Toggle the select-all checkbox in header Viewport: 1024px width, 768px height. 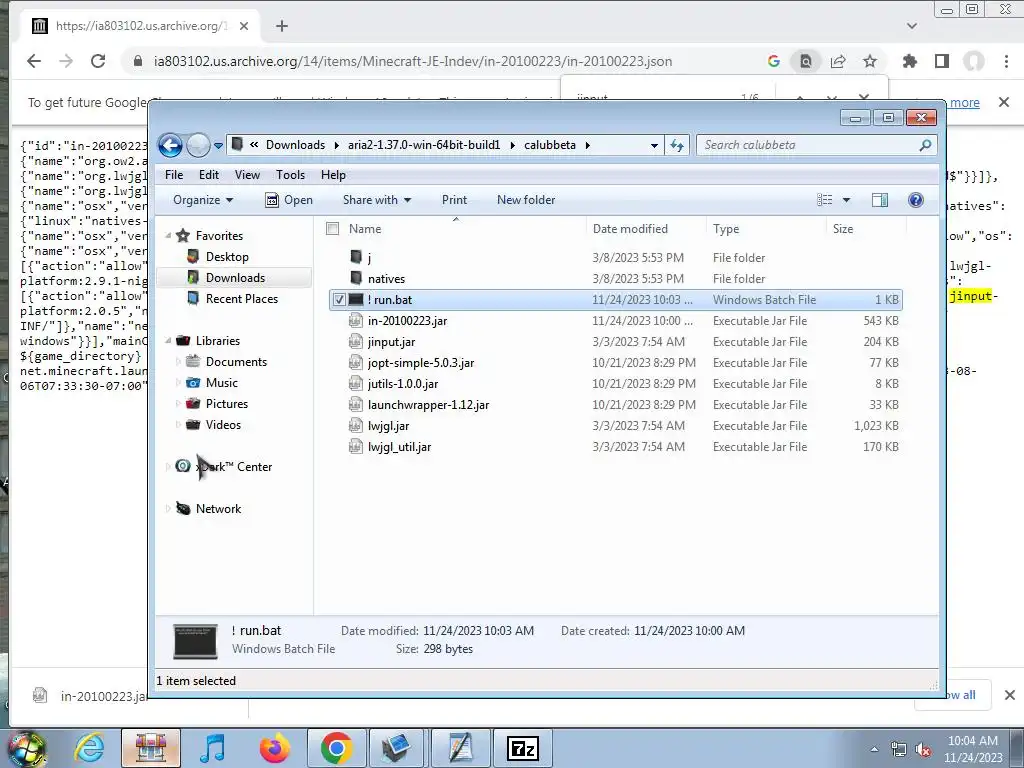coord(332,229)
